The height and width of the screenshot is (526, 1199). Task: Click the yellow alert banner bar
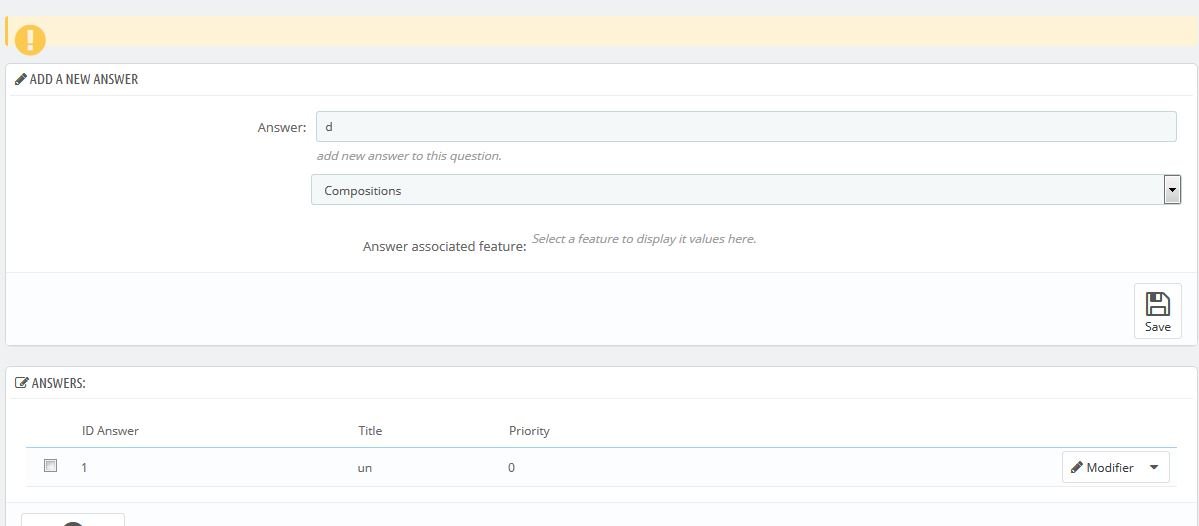point(600,30)
